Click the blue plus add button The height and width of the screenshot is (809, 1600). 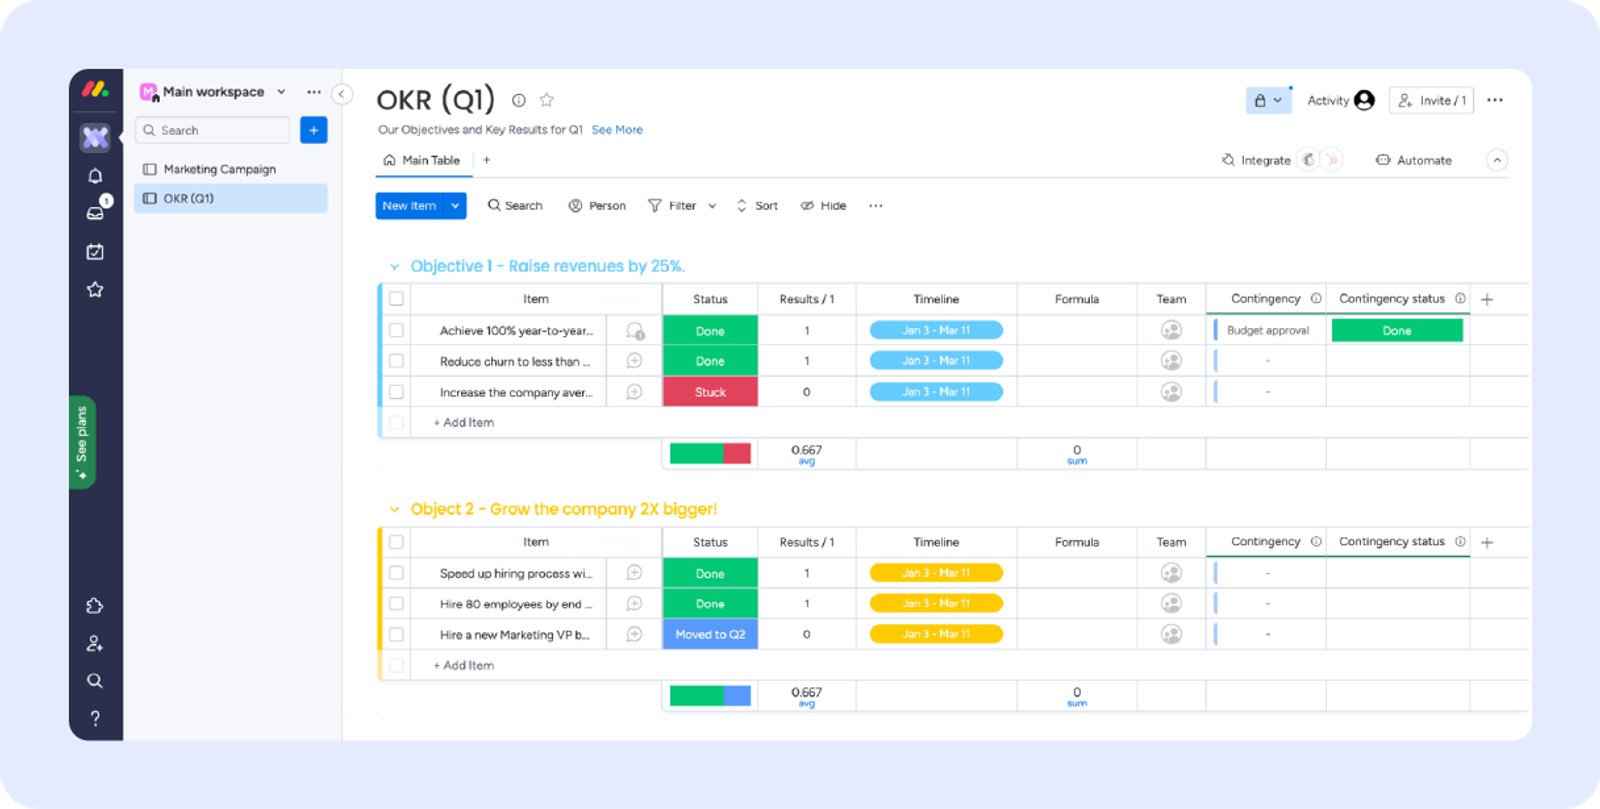pos(314,130)
